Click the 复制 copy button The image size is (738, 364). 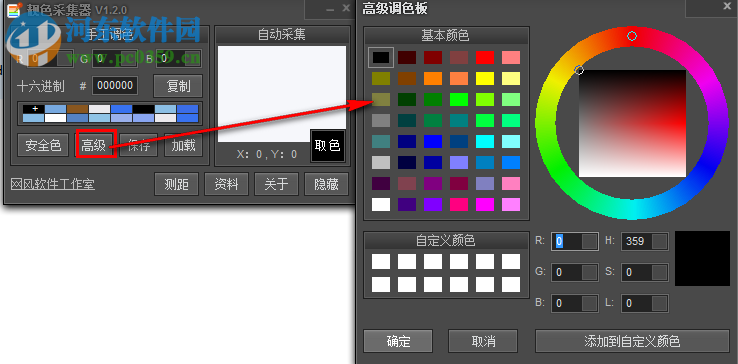point(178,86)
